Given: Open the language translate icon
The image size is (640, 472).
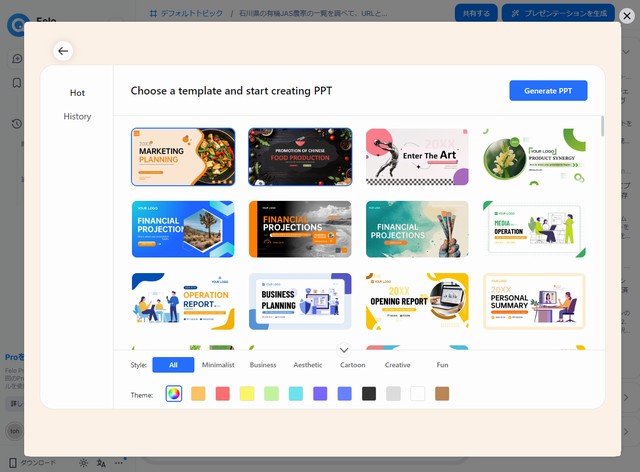Looking at the screenshot, I should (101, 463).
